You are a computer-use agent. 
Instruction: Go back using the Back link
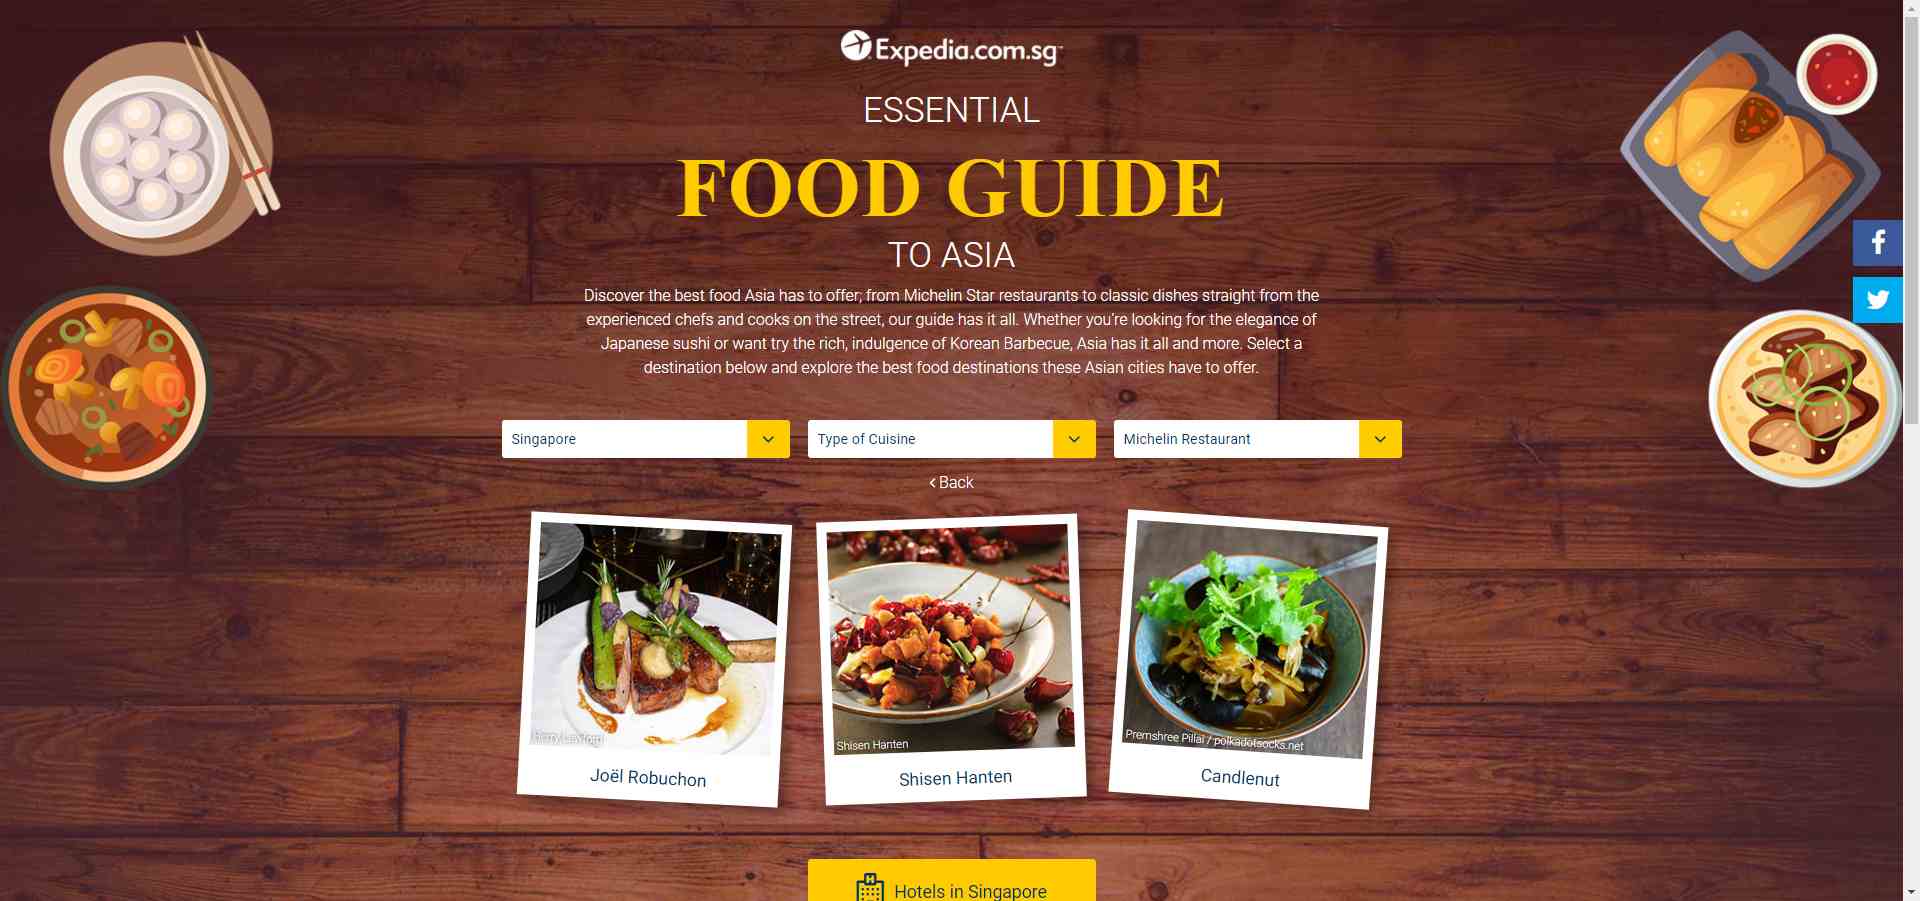[951, 482]
